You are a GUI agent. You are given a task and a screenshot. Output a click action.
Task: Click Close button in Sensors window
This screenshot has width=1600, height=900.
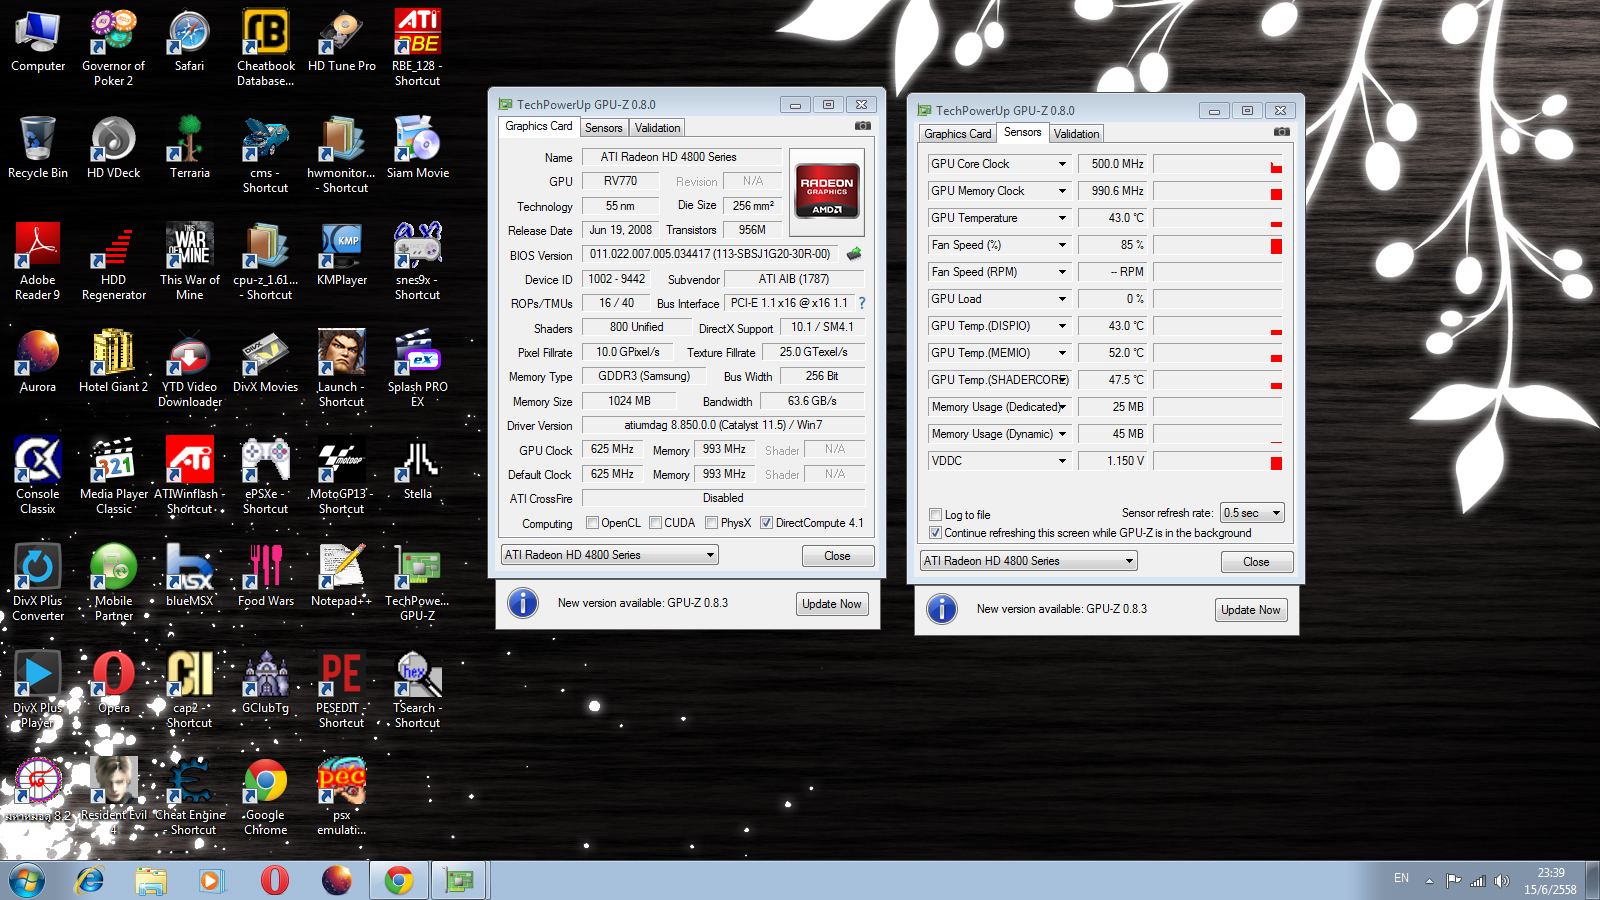coord(1257,562)
